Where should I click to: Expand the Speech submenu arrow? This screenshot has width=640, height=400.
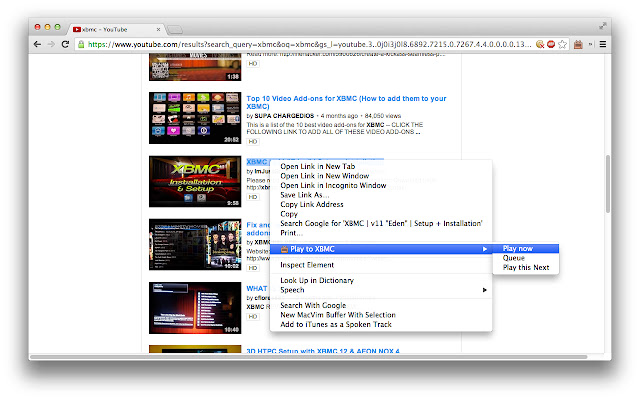484,290
